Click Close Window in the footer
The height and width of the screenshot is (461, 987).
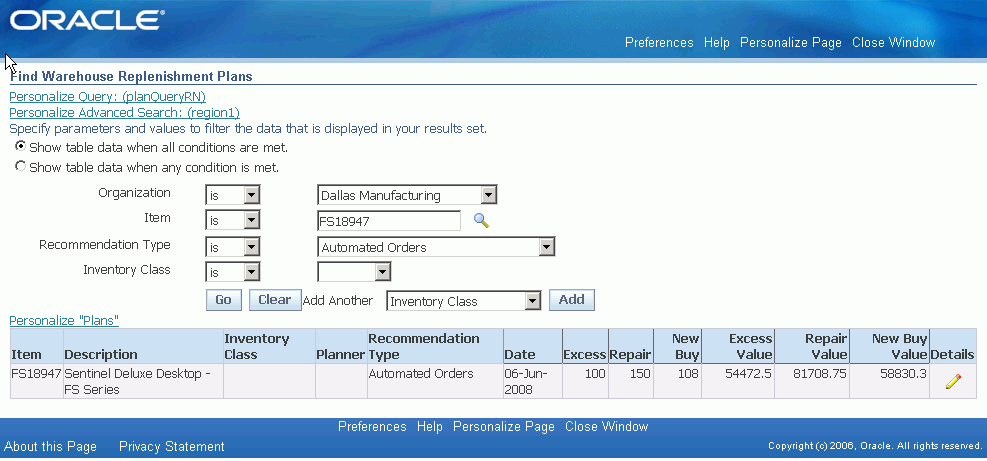[x=606, y=426]
